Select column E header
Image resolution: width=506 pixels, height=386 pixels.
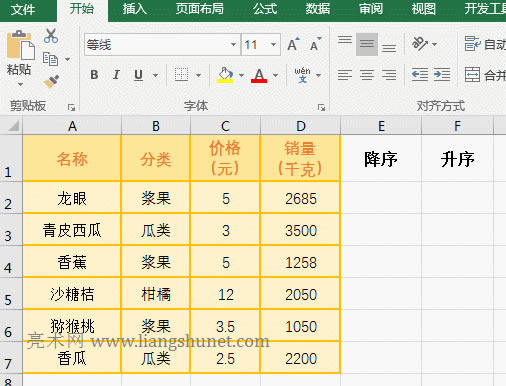[381, 126]
